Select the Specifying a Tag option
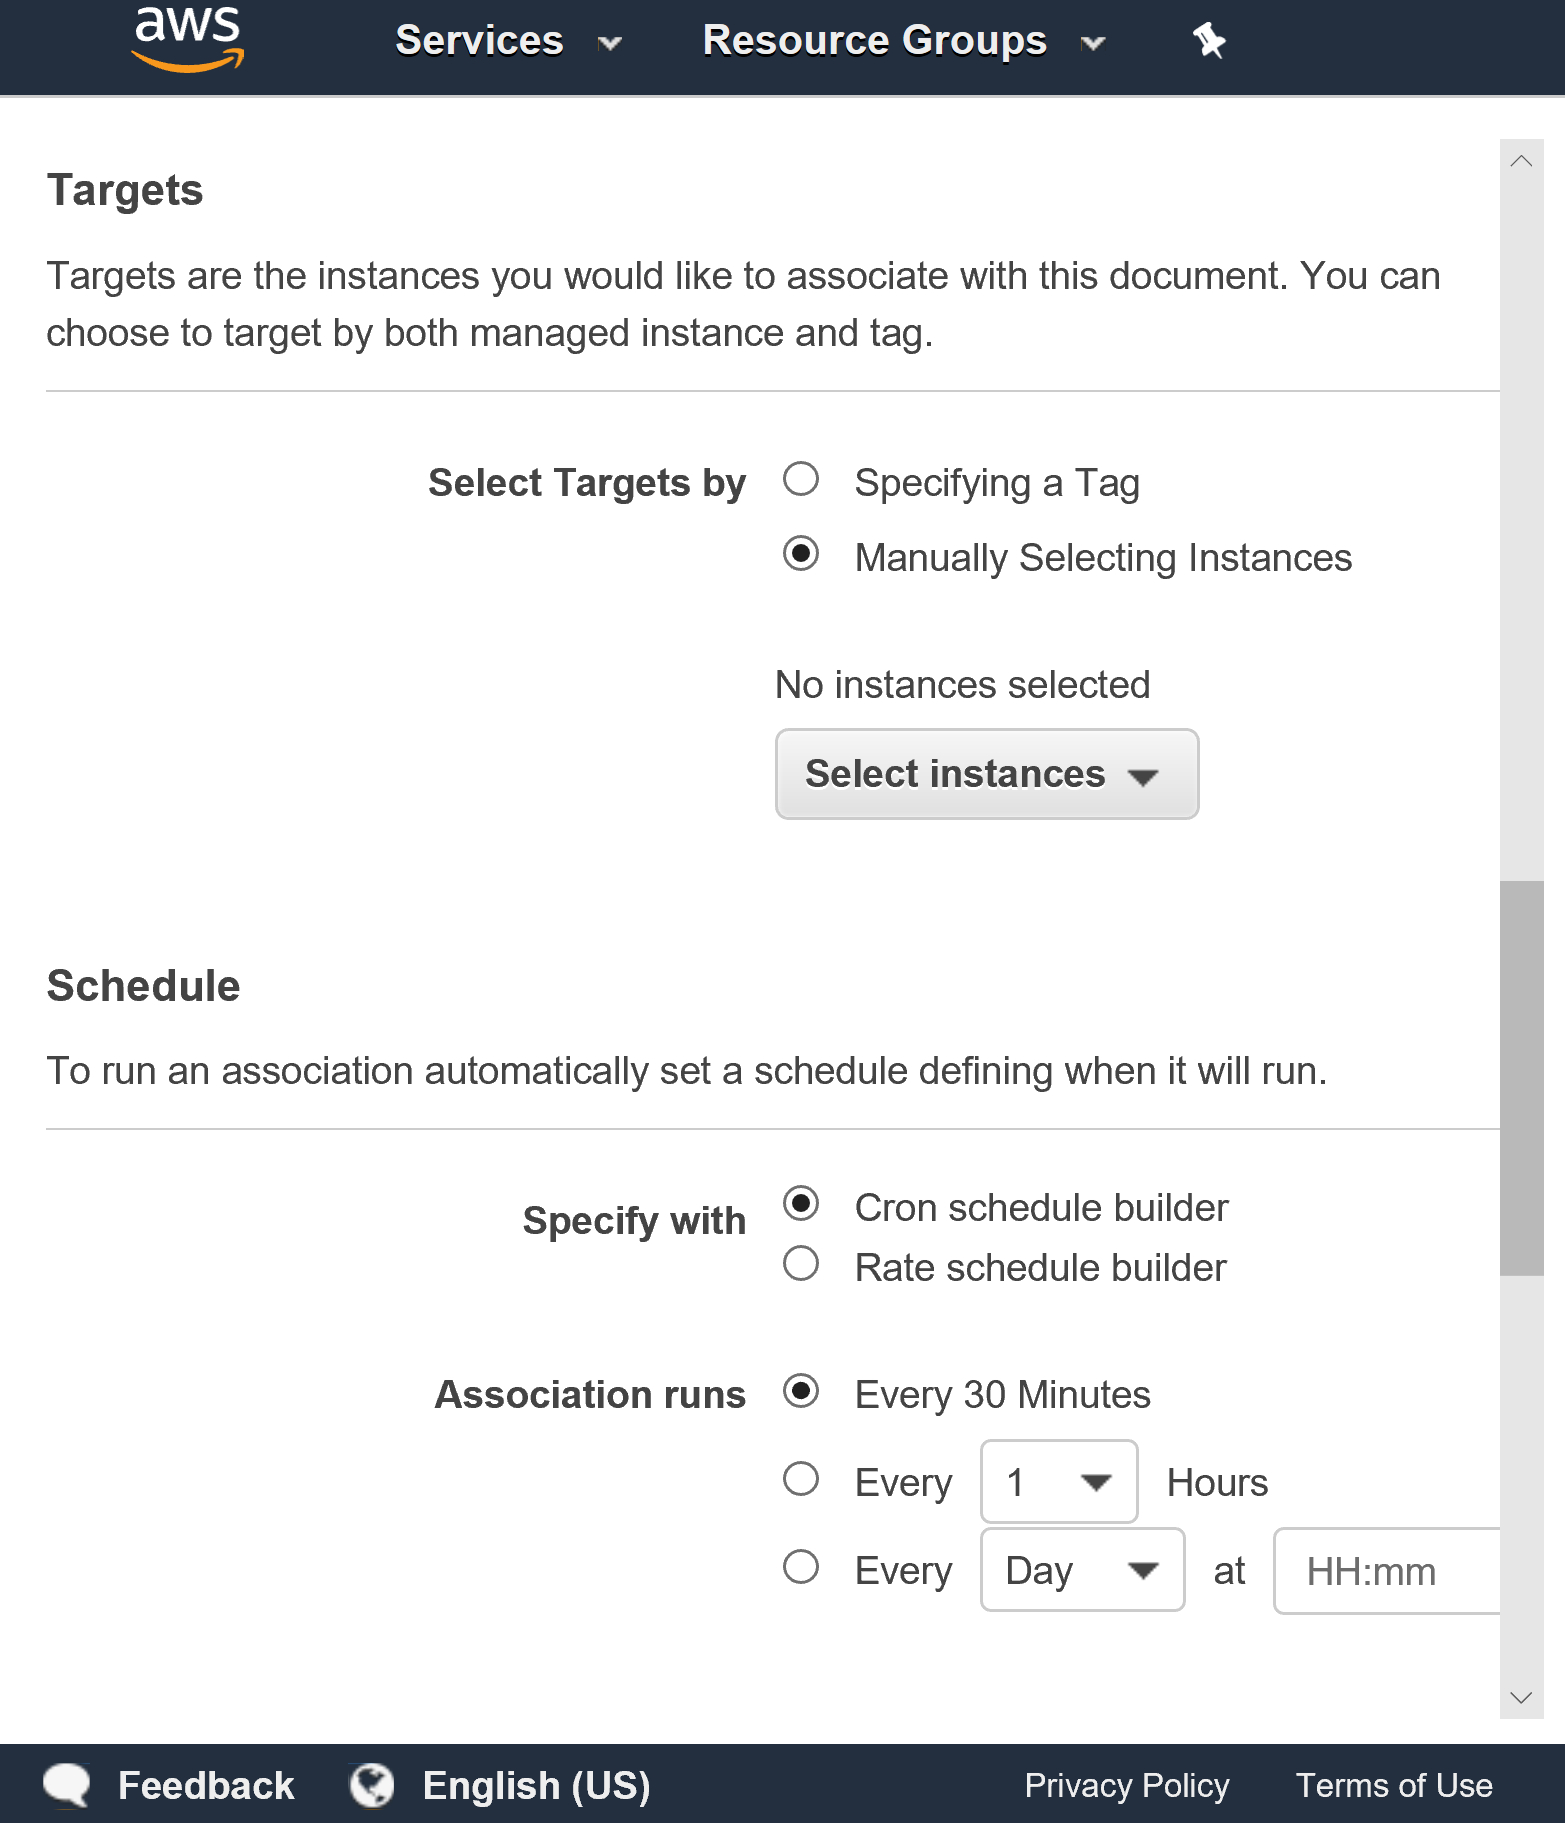The height and width of the screenshot is (1823, 1565). (x=801, y=479)
